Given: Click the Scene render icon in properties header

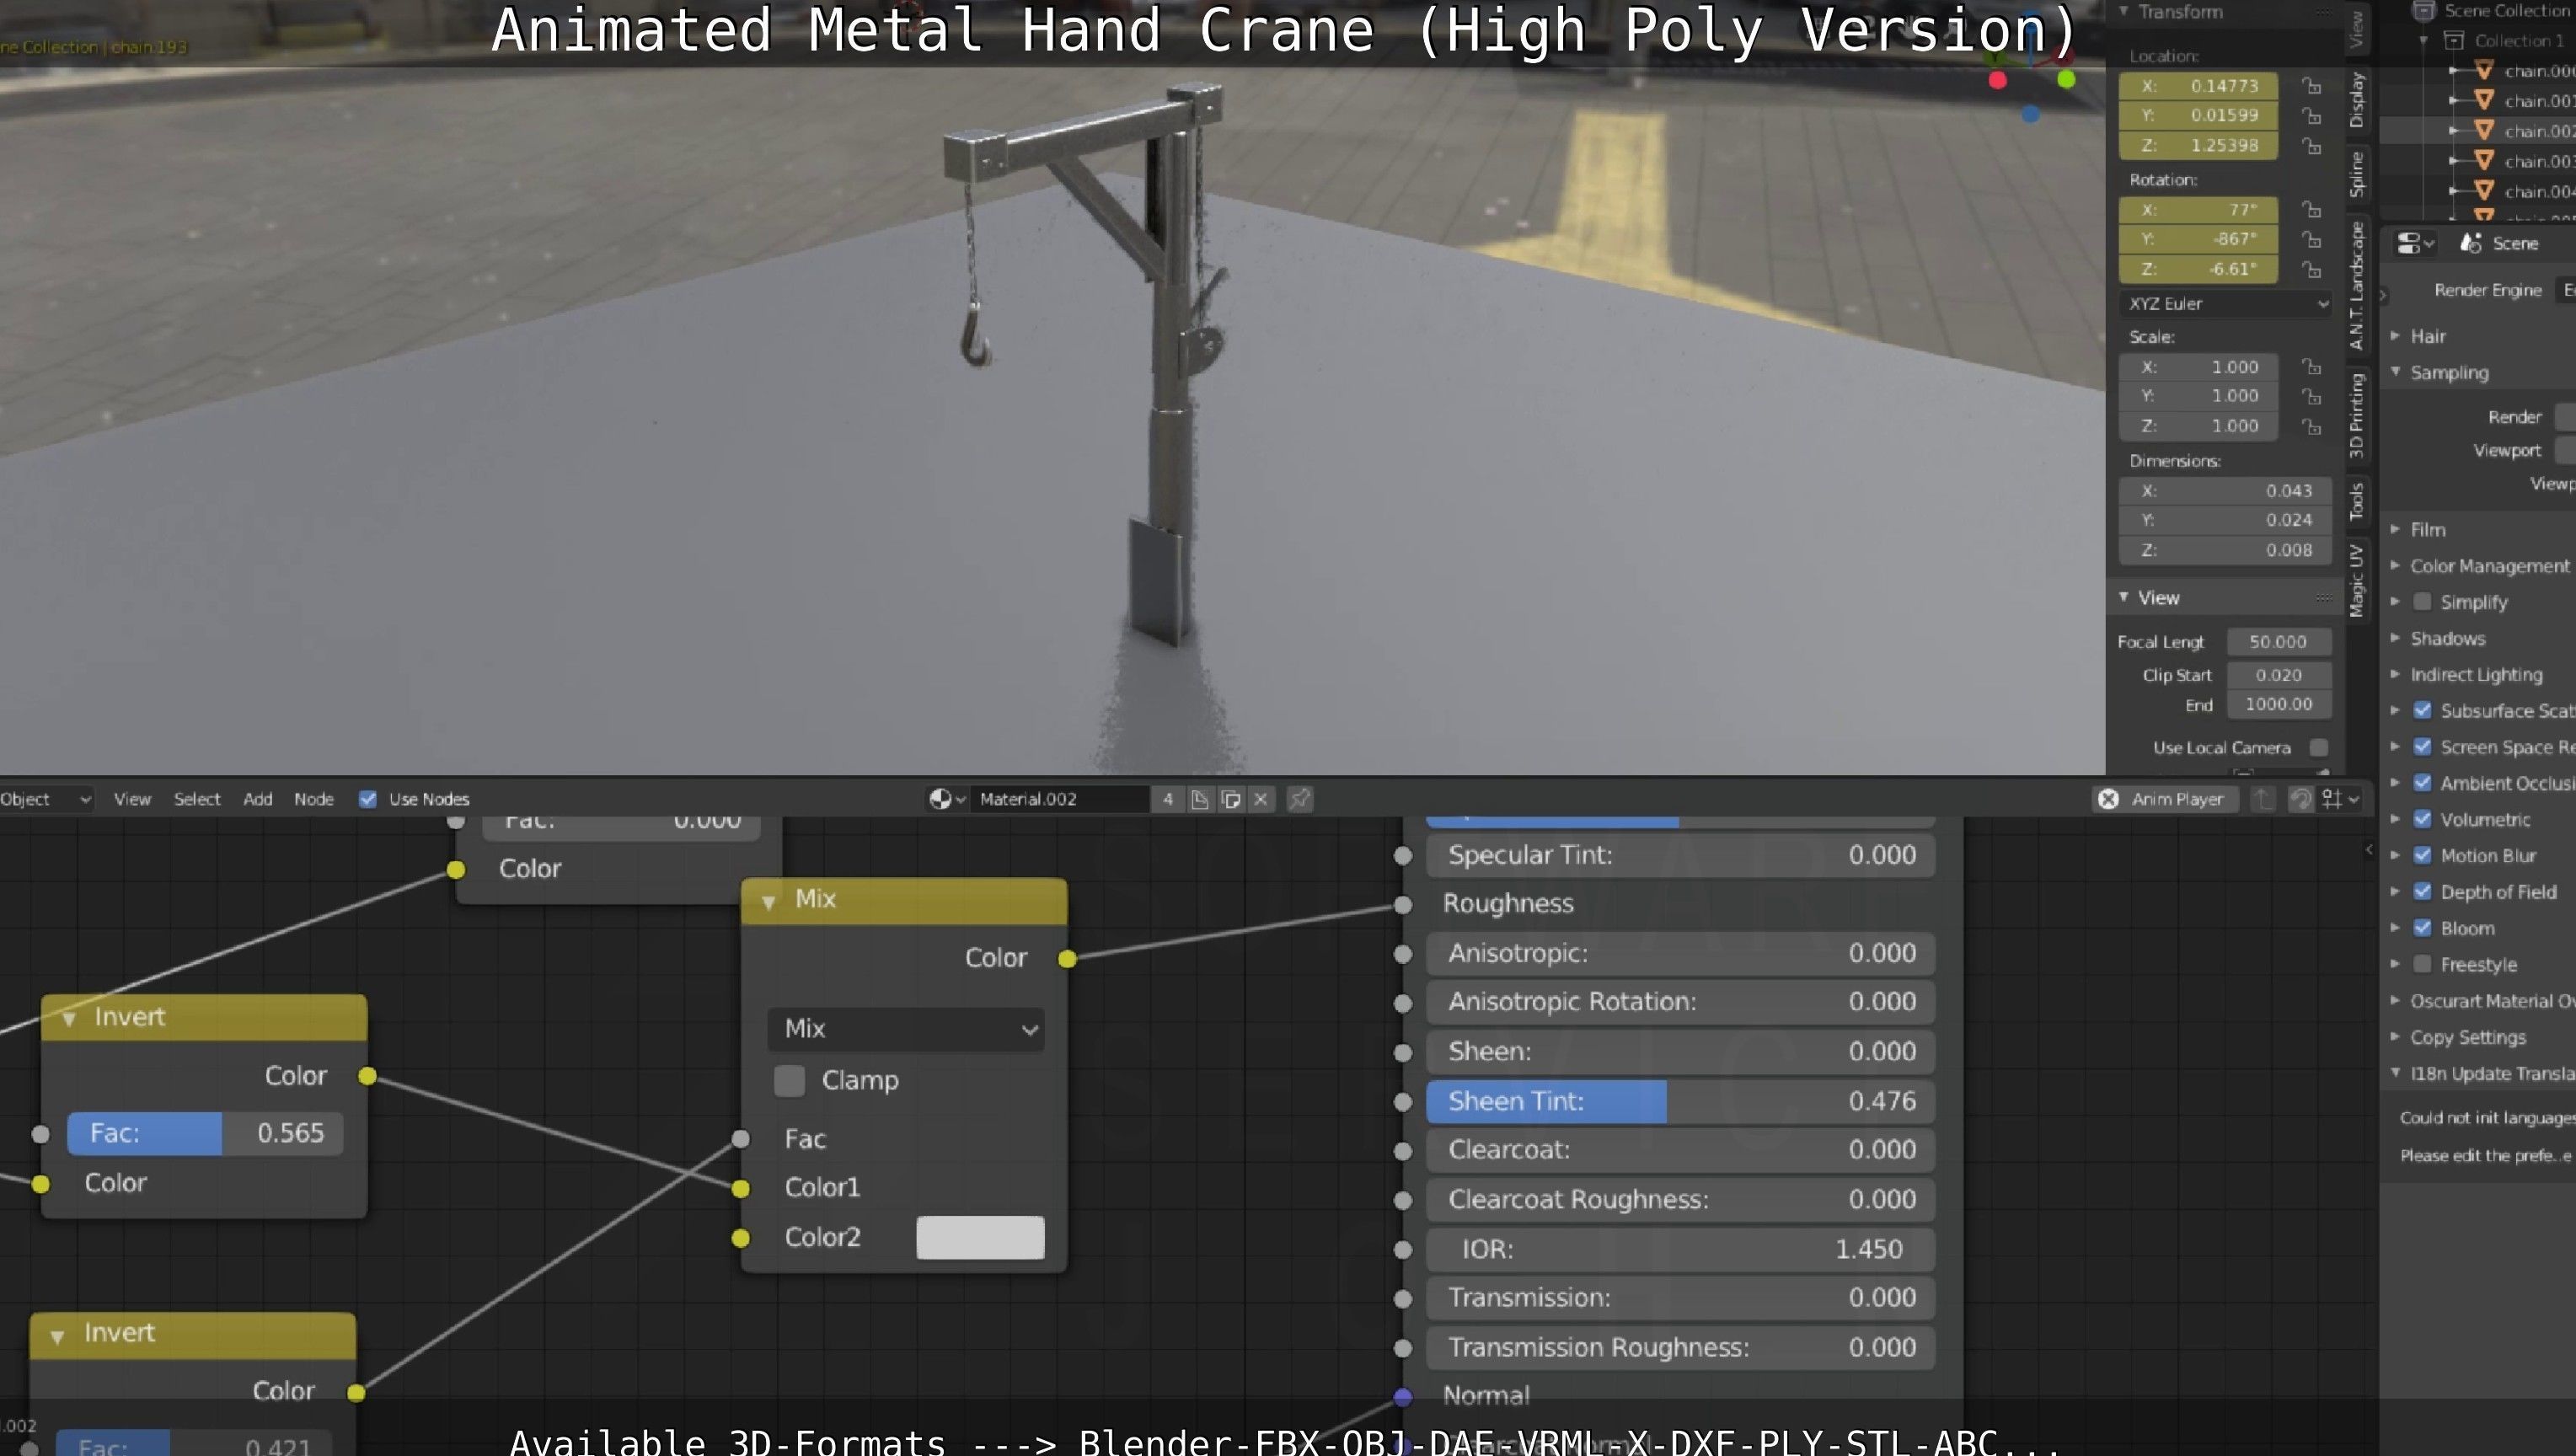Looking at the screenshot, I should [x=2471, y=243].
